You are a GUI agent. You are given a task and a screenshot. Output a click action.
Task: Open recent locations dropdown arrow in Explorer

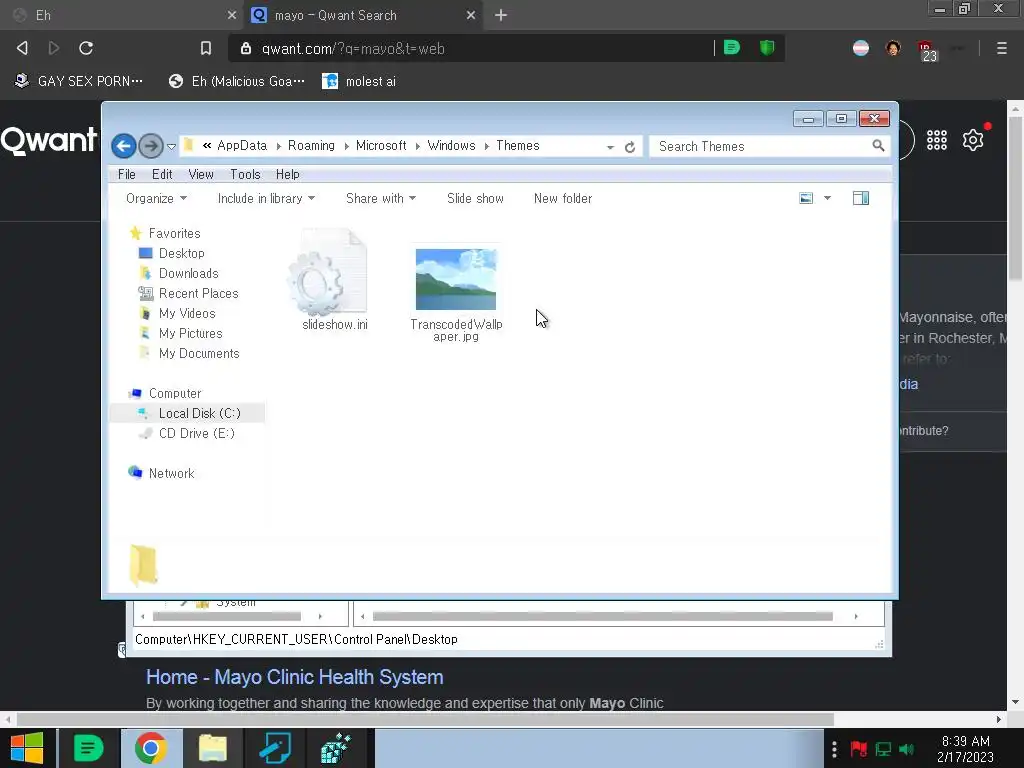tap(171, 146)
